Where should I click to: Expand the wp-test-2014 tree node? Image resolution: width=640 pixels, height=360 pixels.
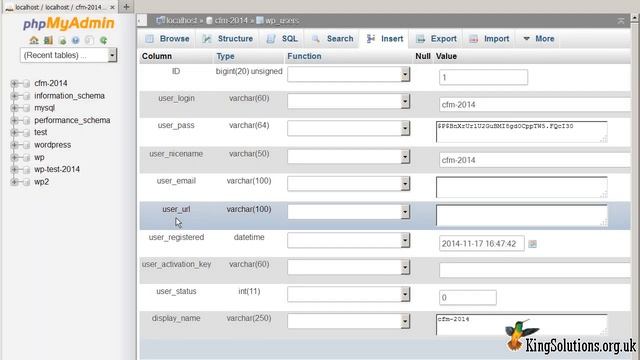coord(14,169)
